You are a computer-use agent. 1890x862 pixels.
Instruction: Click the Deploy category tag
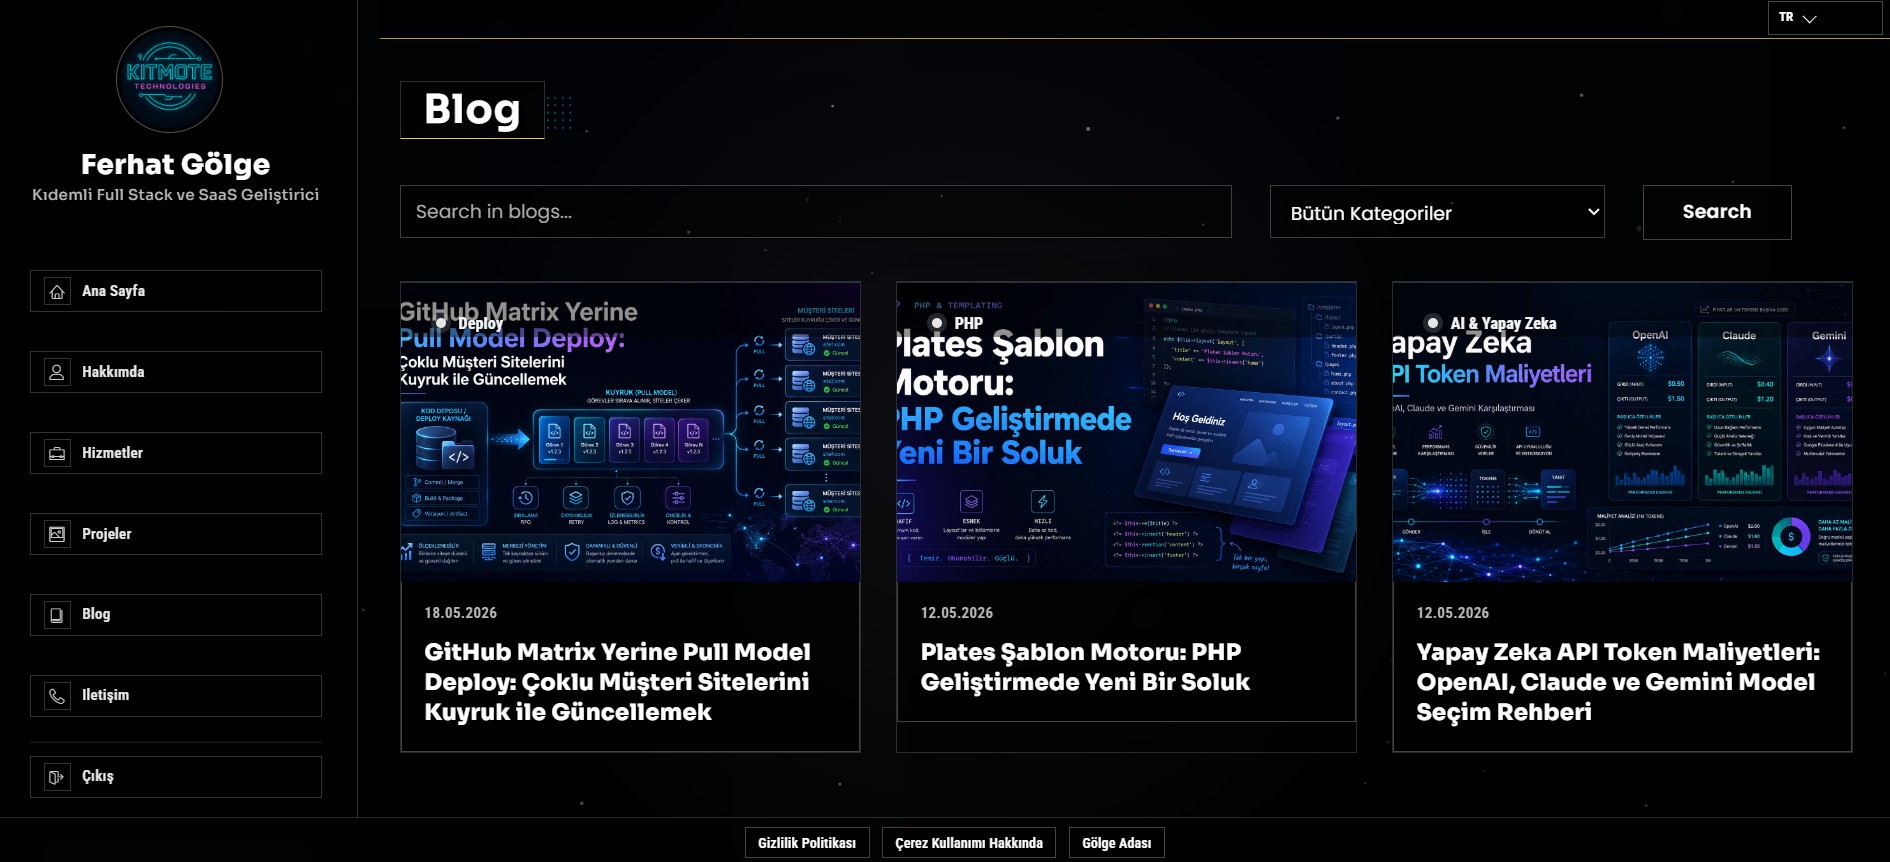(471, 324)
